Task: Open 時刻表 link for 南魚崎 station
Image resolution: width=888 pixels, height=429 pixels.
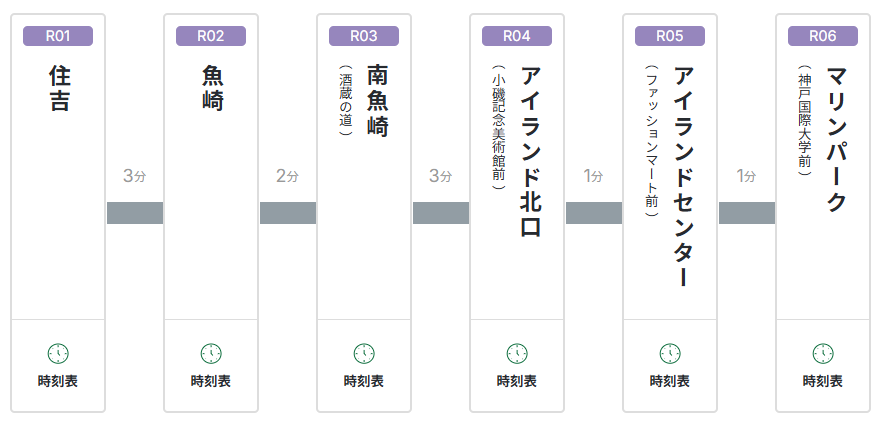Action: click(x=364, y=381)
